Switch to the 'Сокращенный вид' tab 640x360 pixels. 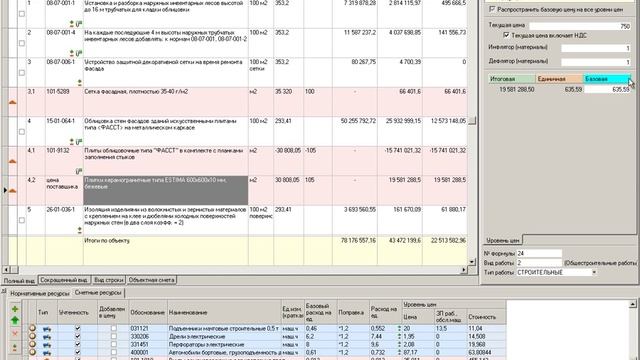pos(64,280)
